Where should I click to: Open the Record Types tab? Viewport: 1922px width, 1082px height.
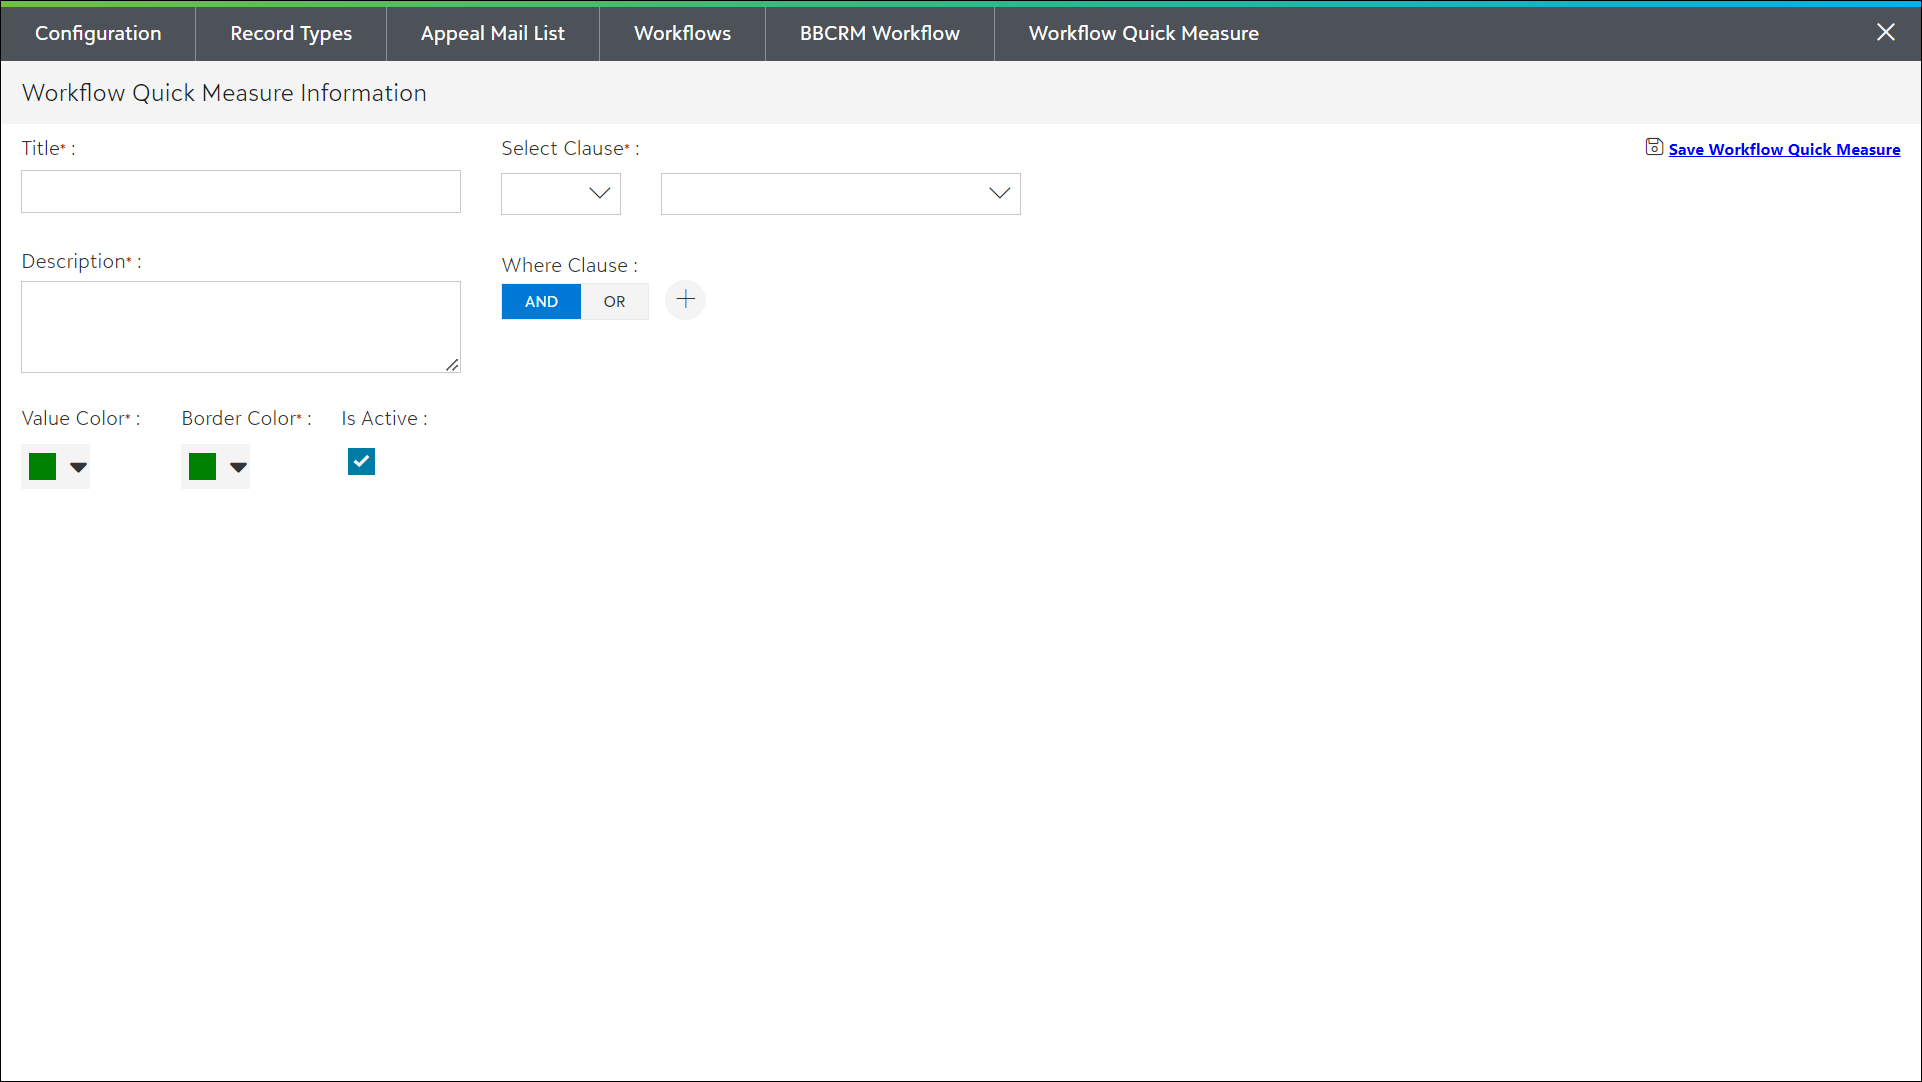click(291, 33)
